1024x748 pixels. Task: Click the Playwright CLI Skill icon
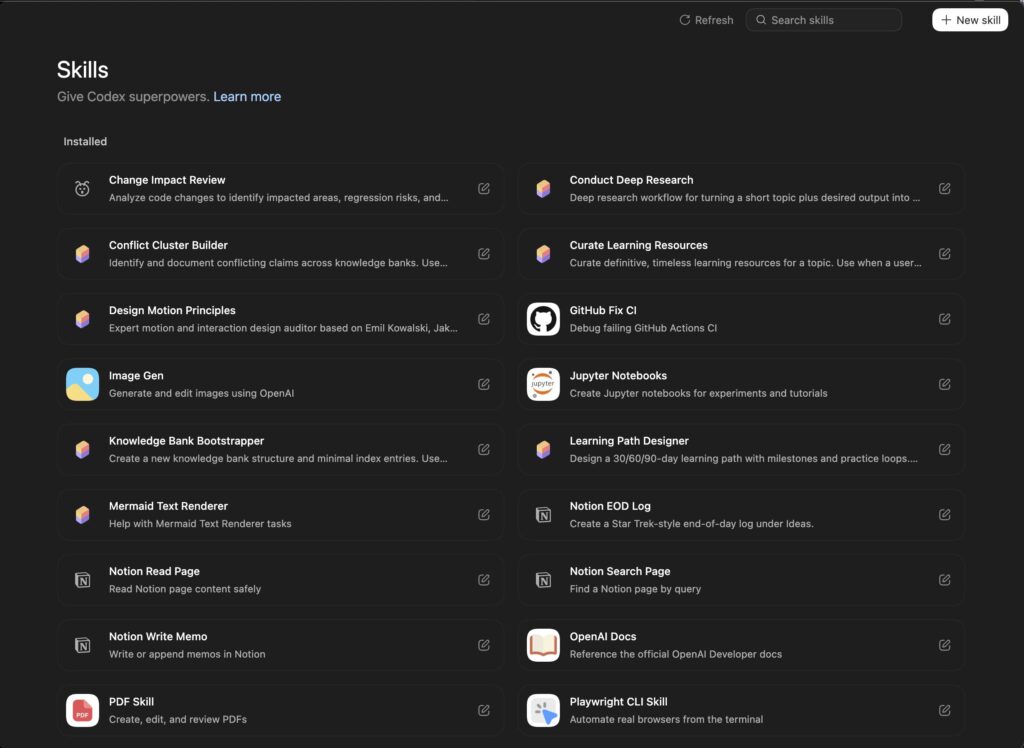point(542,709)
